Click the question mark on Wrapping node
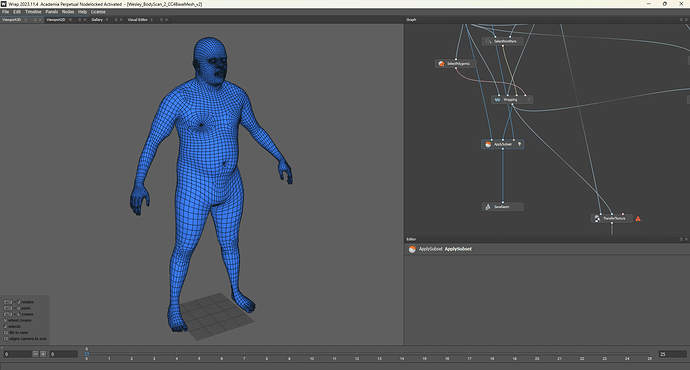Screen dimensions: 690x370 point(529,100)
